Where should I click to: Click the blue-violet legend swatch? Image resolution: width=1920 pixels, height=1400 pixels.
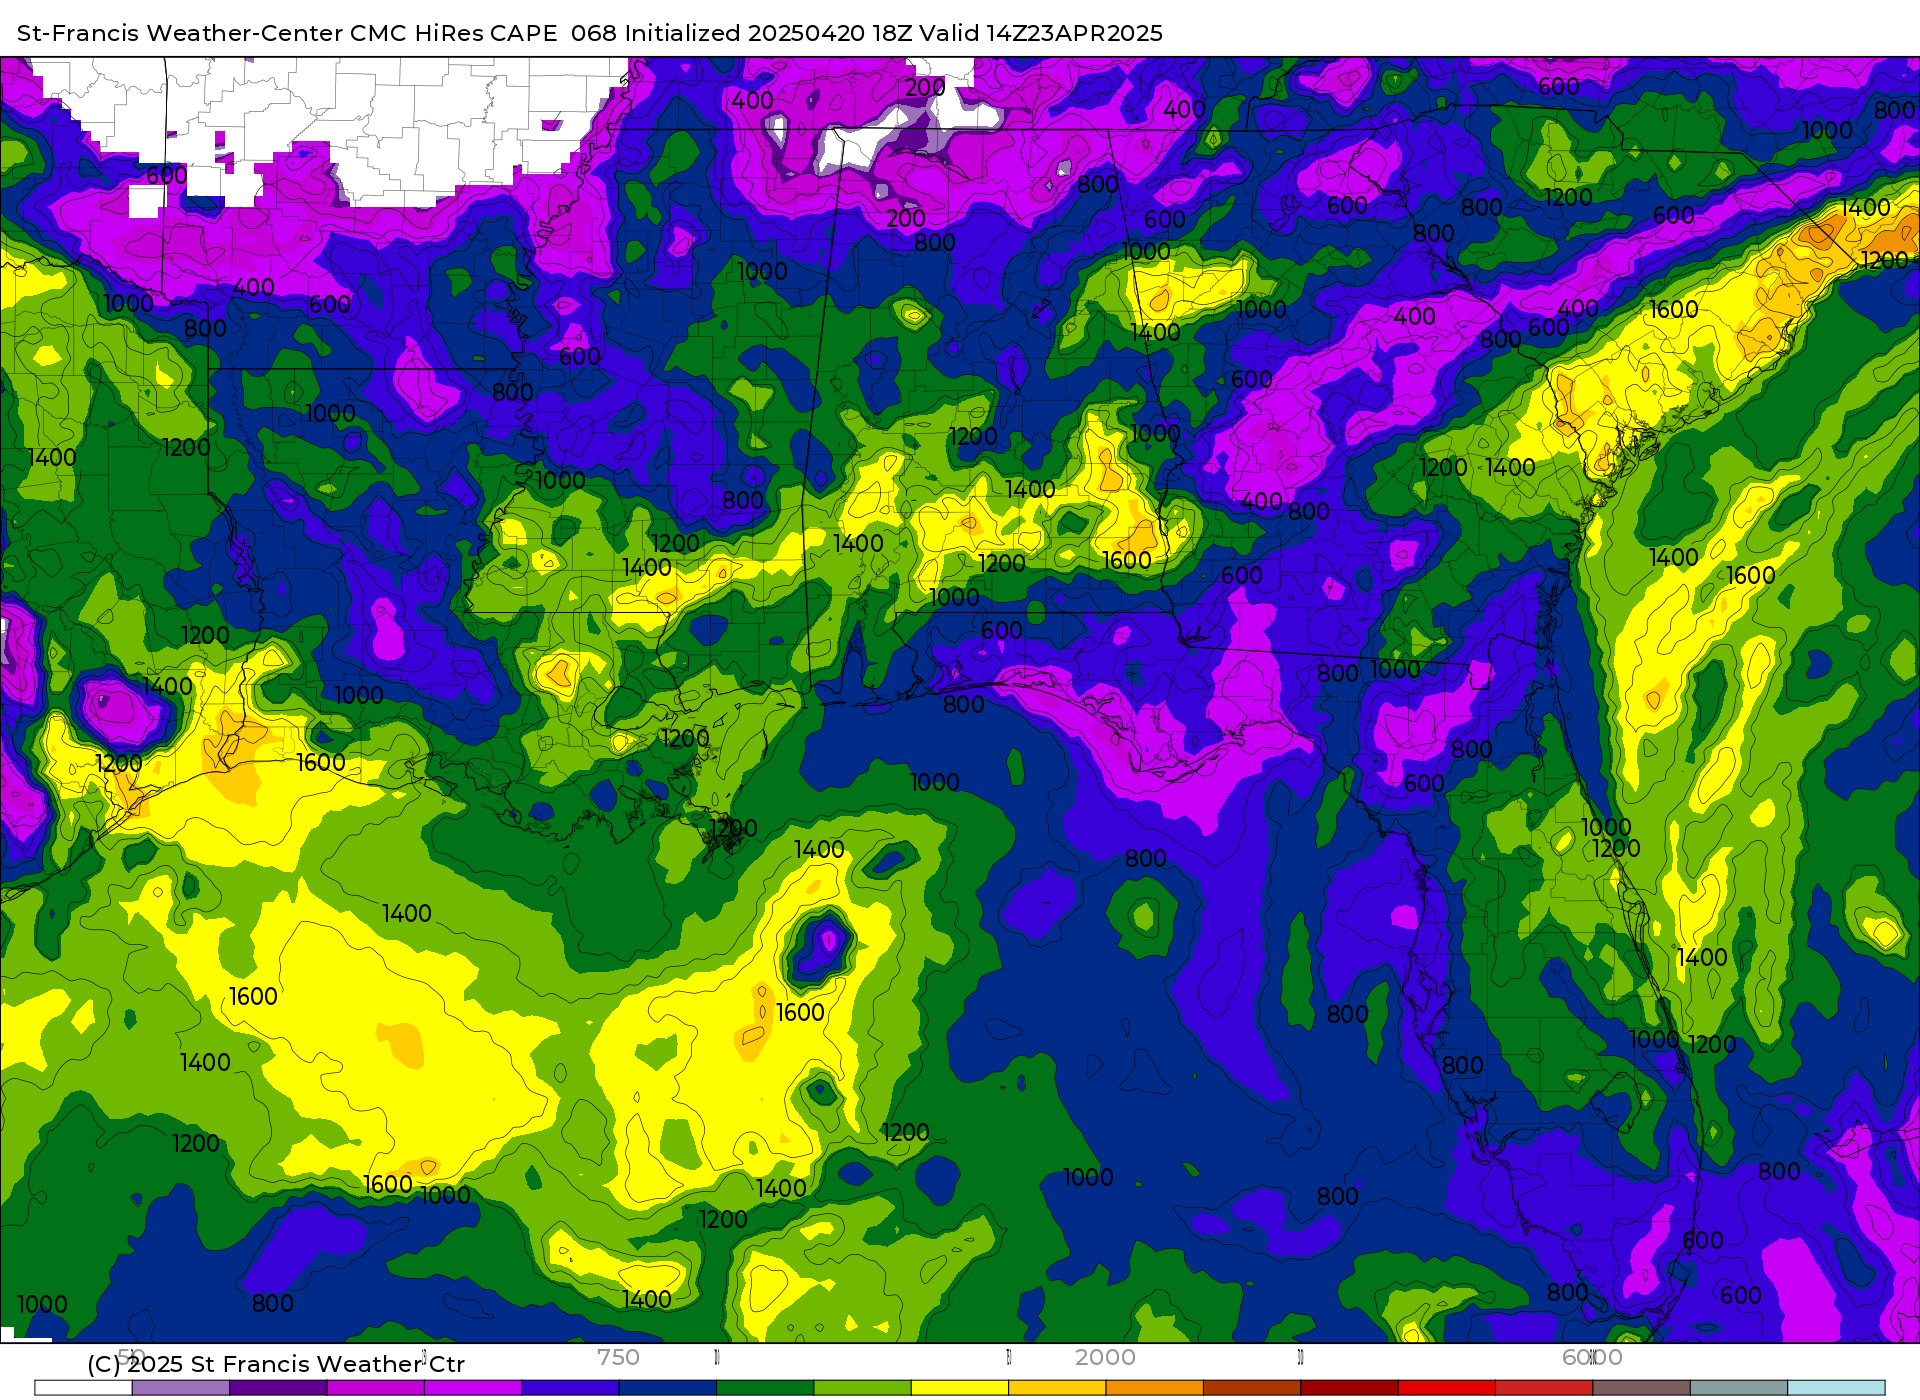570,1388
